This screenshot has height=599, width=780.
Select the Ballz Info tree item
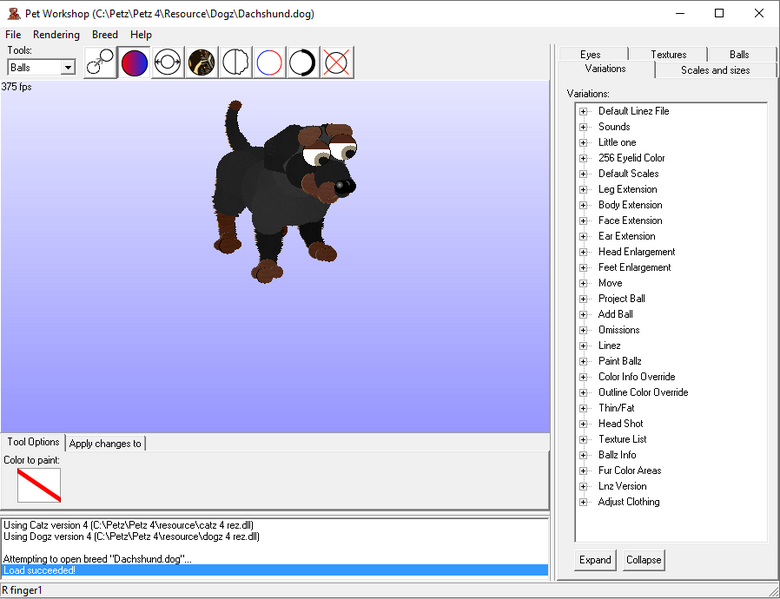click(617, 455)
